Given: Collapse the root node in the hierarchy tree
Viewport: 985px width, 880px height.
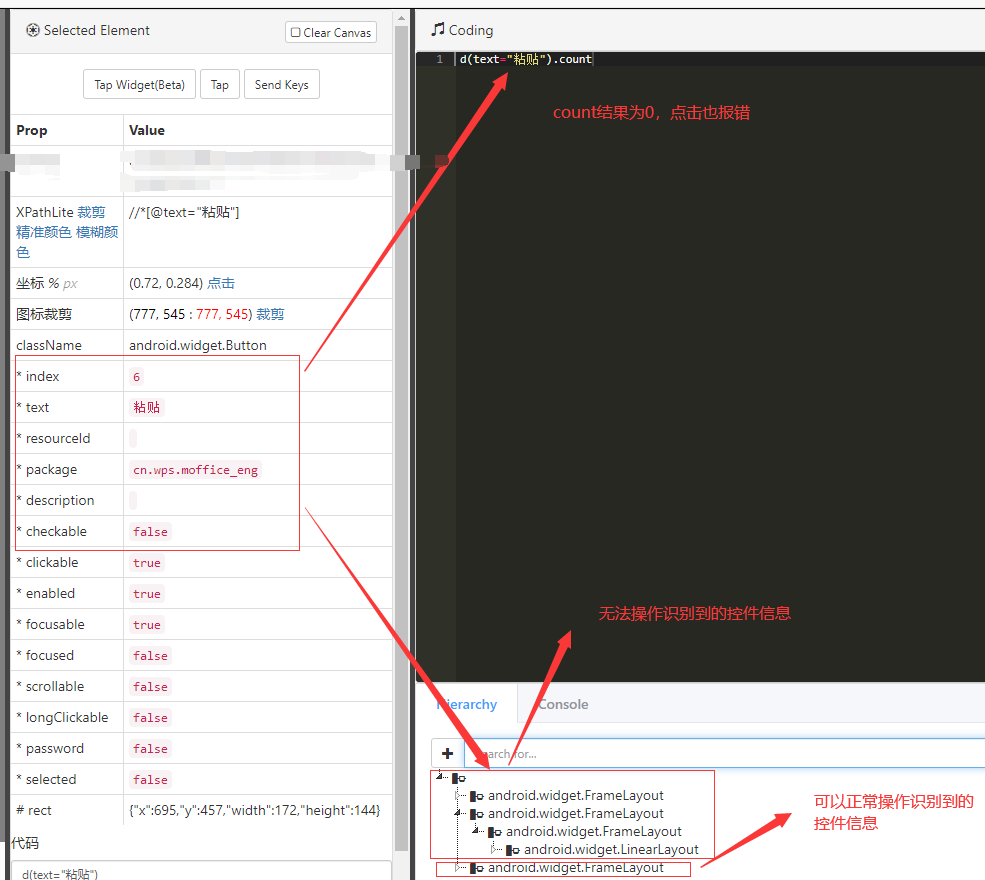Looking at the screenshot, I should pyautogui.click(x=439, y=777).
